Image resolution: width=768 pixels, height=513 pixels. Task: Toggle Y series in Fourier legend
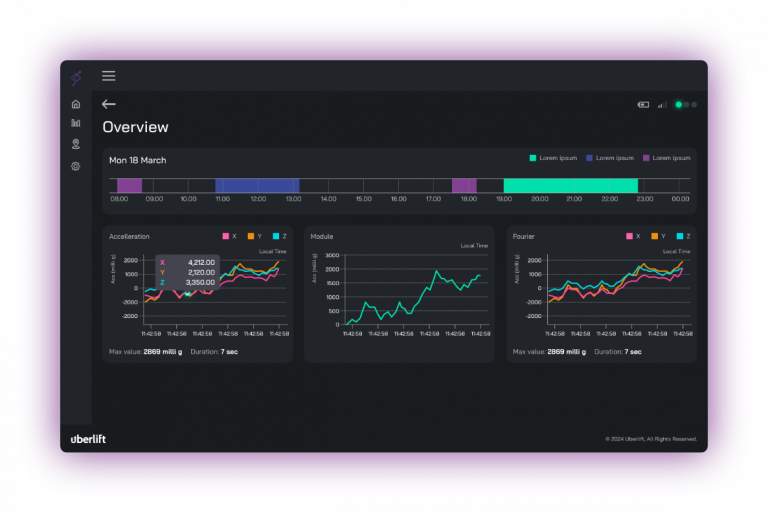click(x=659, y=236)
